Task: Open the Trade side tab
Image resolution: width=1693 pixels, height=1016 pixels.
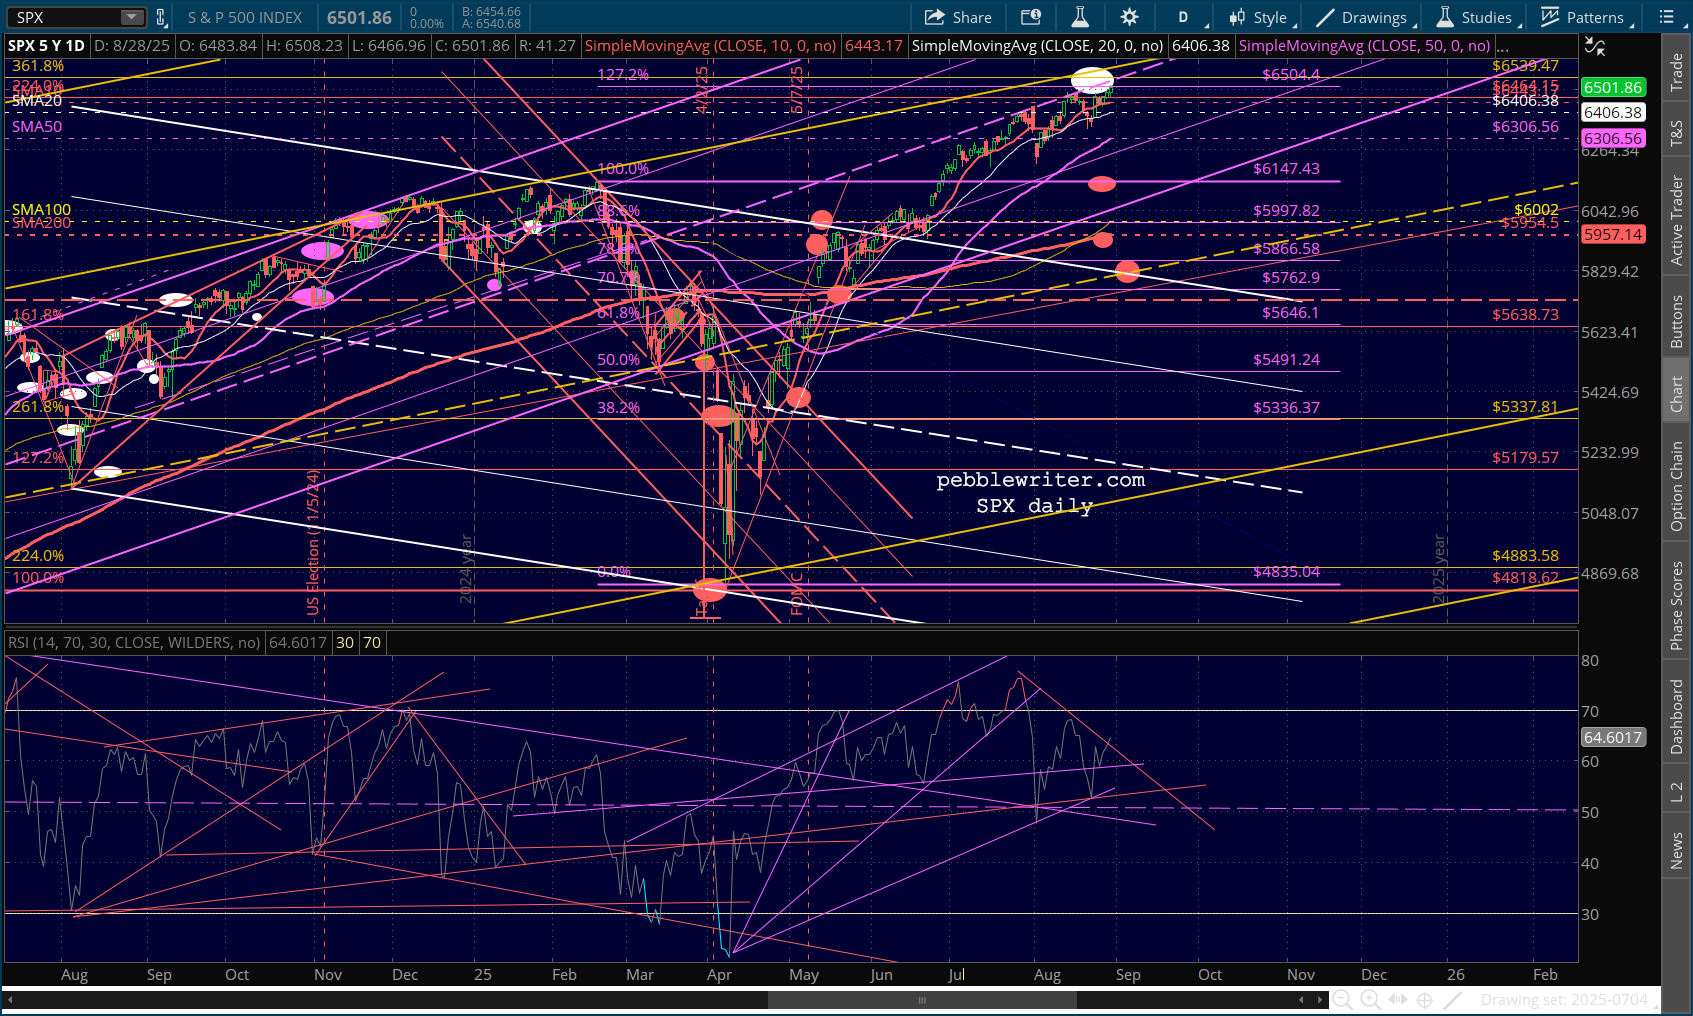Action: click(1677, 72)
